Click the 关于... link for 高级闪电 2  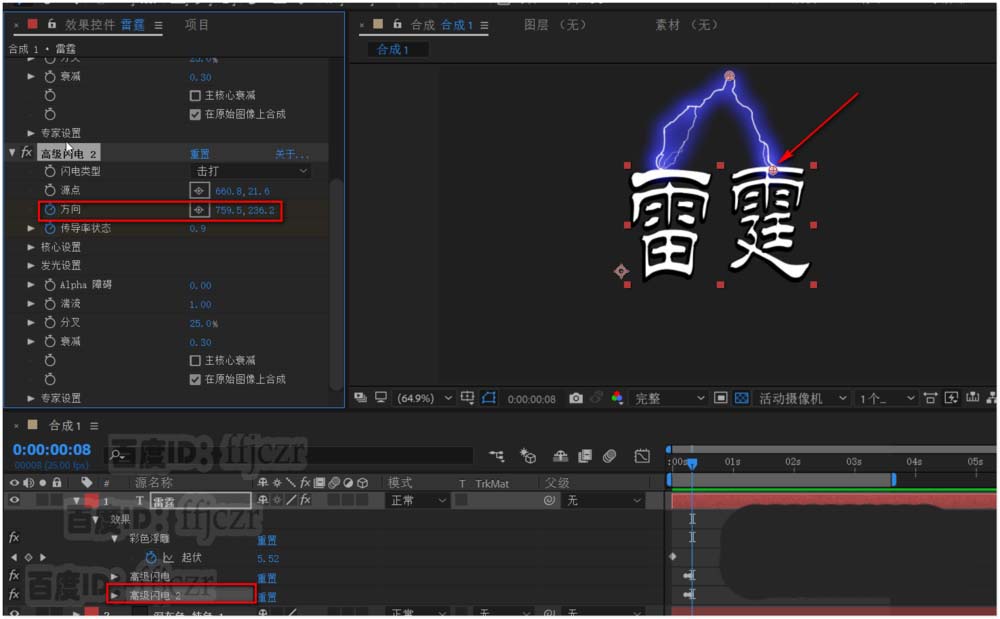[291, 154]
